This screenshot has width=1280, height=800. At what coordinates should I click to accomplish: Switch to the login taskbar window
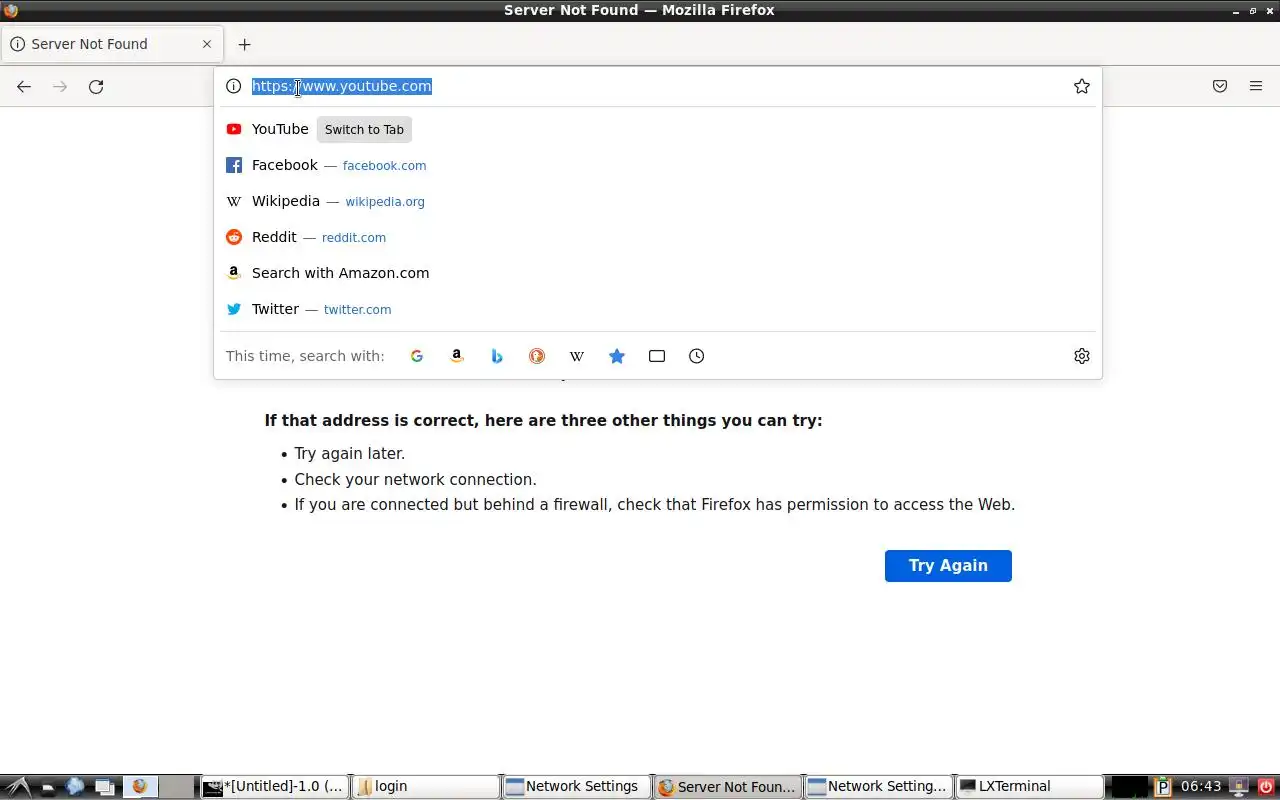pos(426,787)
